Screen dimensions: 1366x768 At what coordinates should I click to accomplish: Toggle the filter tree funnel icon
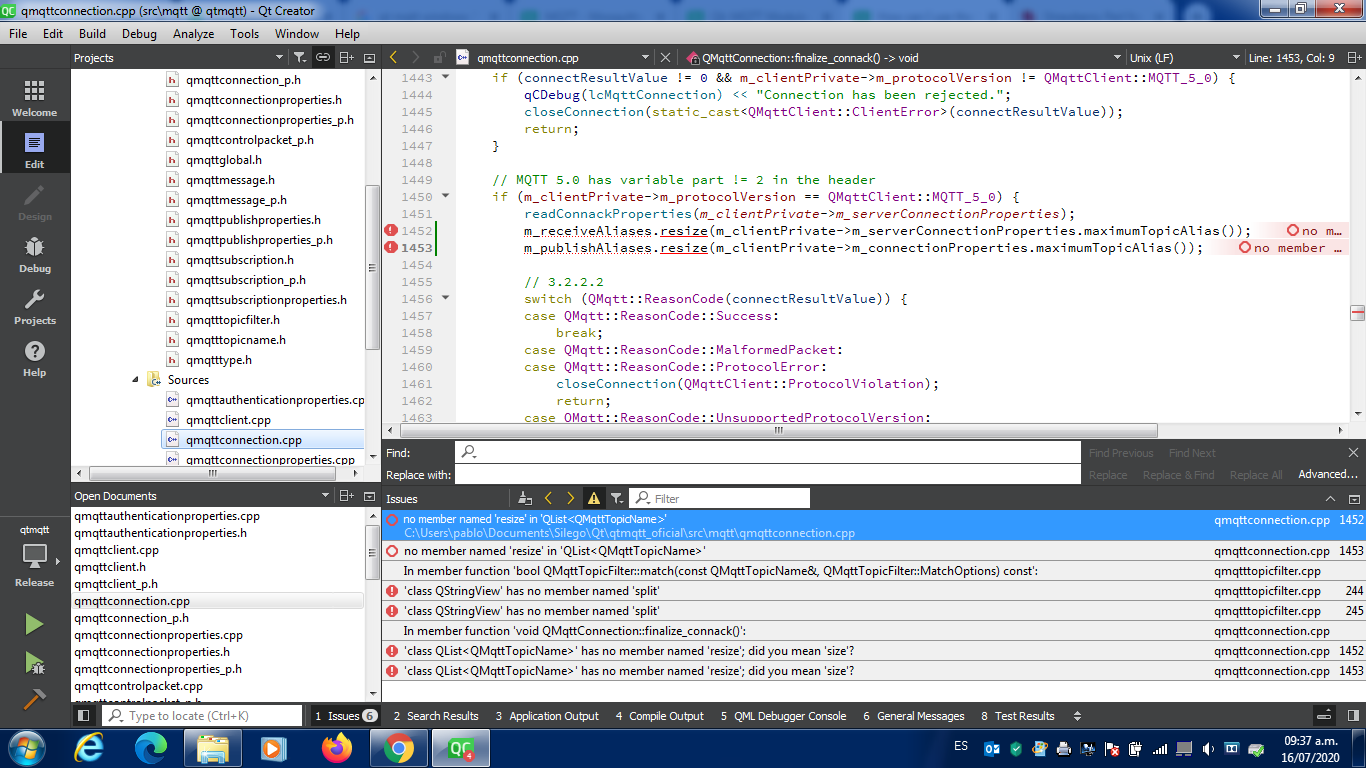[300, 58]
